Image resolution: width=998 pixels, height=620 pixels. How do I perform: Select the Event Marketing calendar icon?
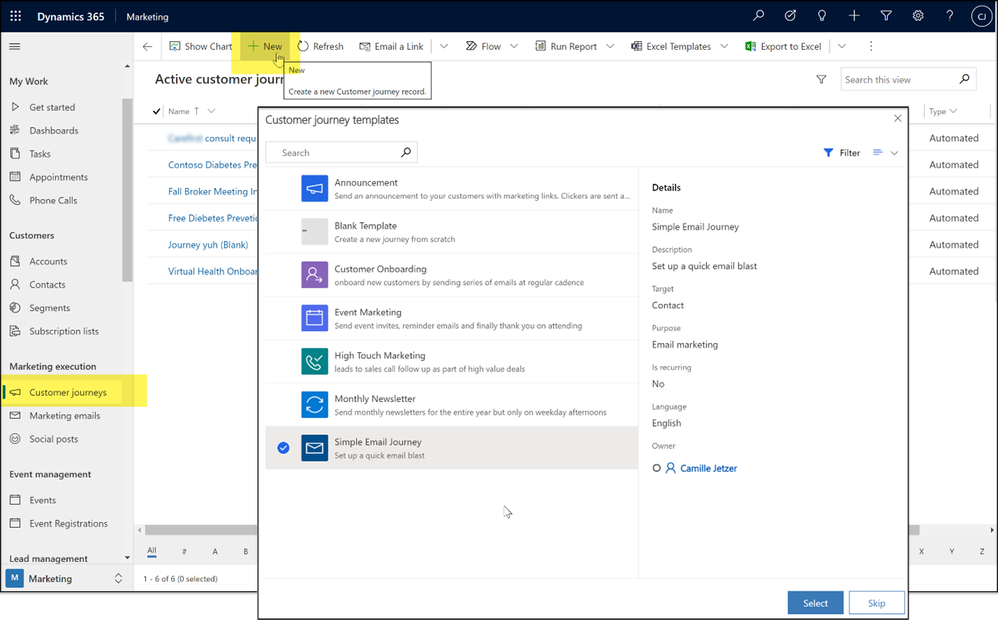pyautogui.click(x=314, y=318)
